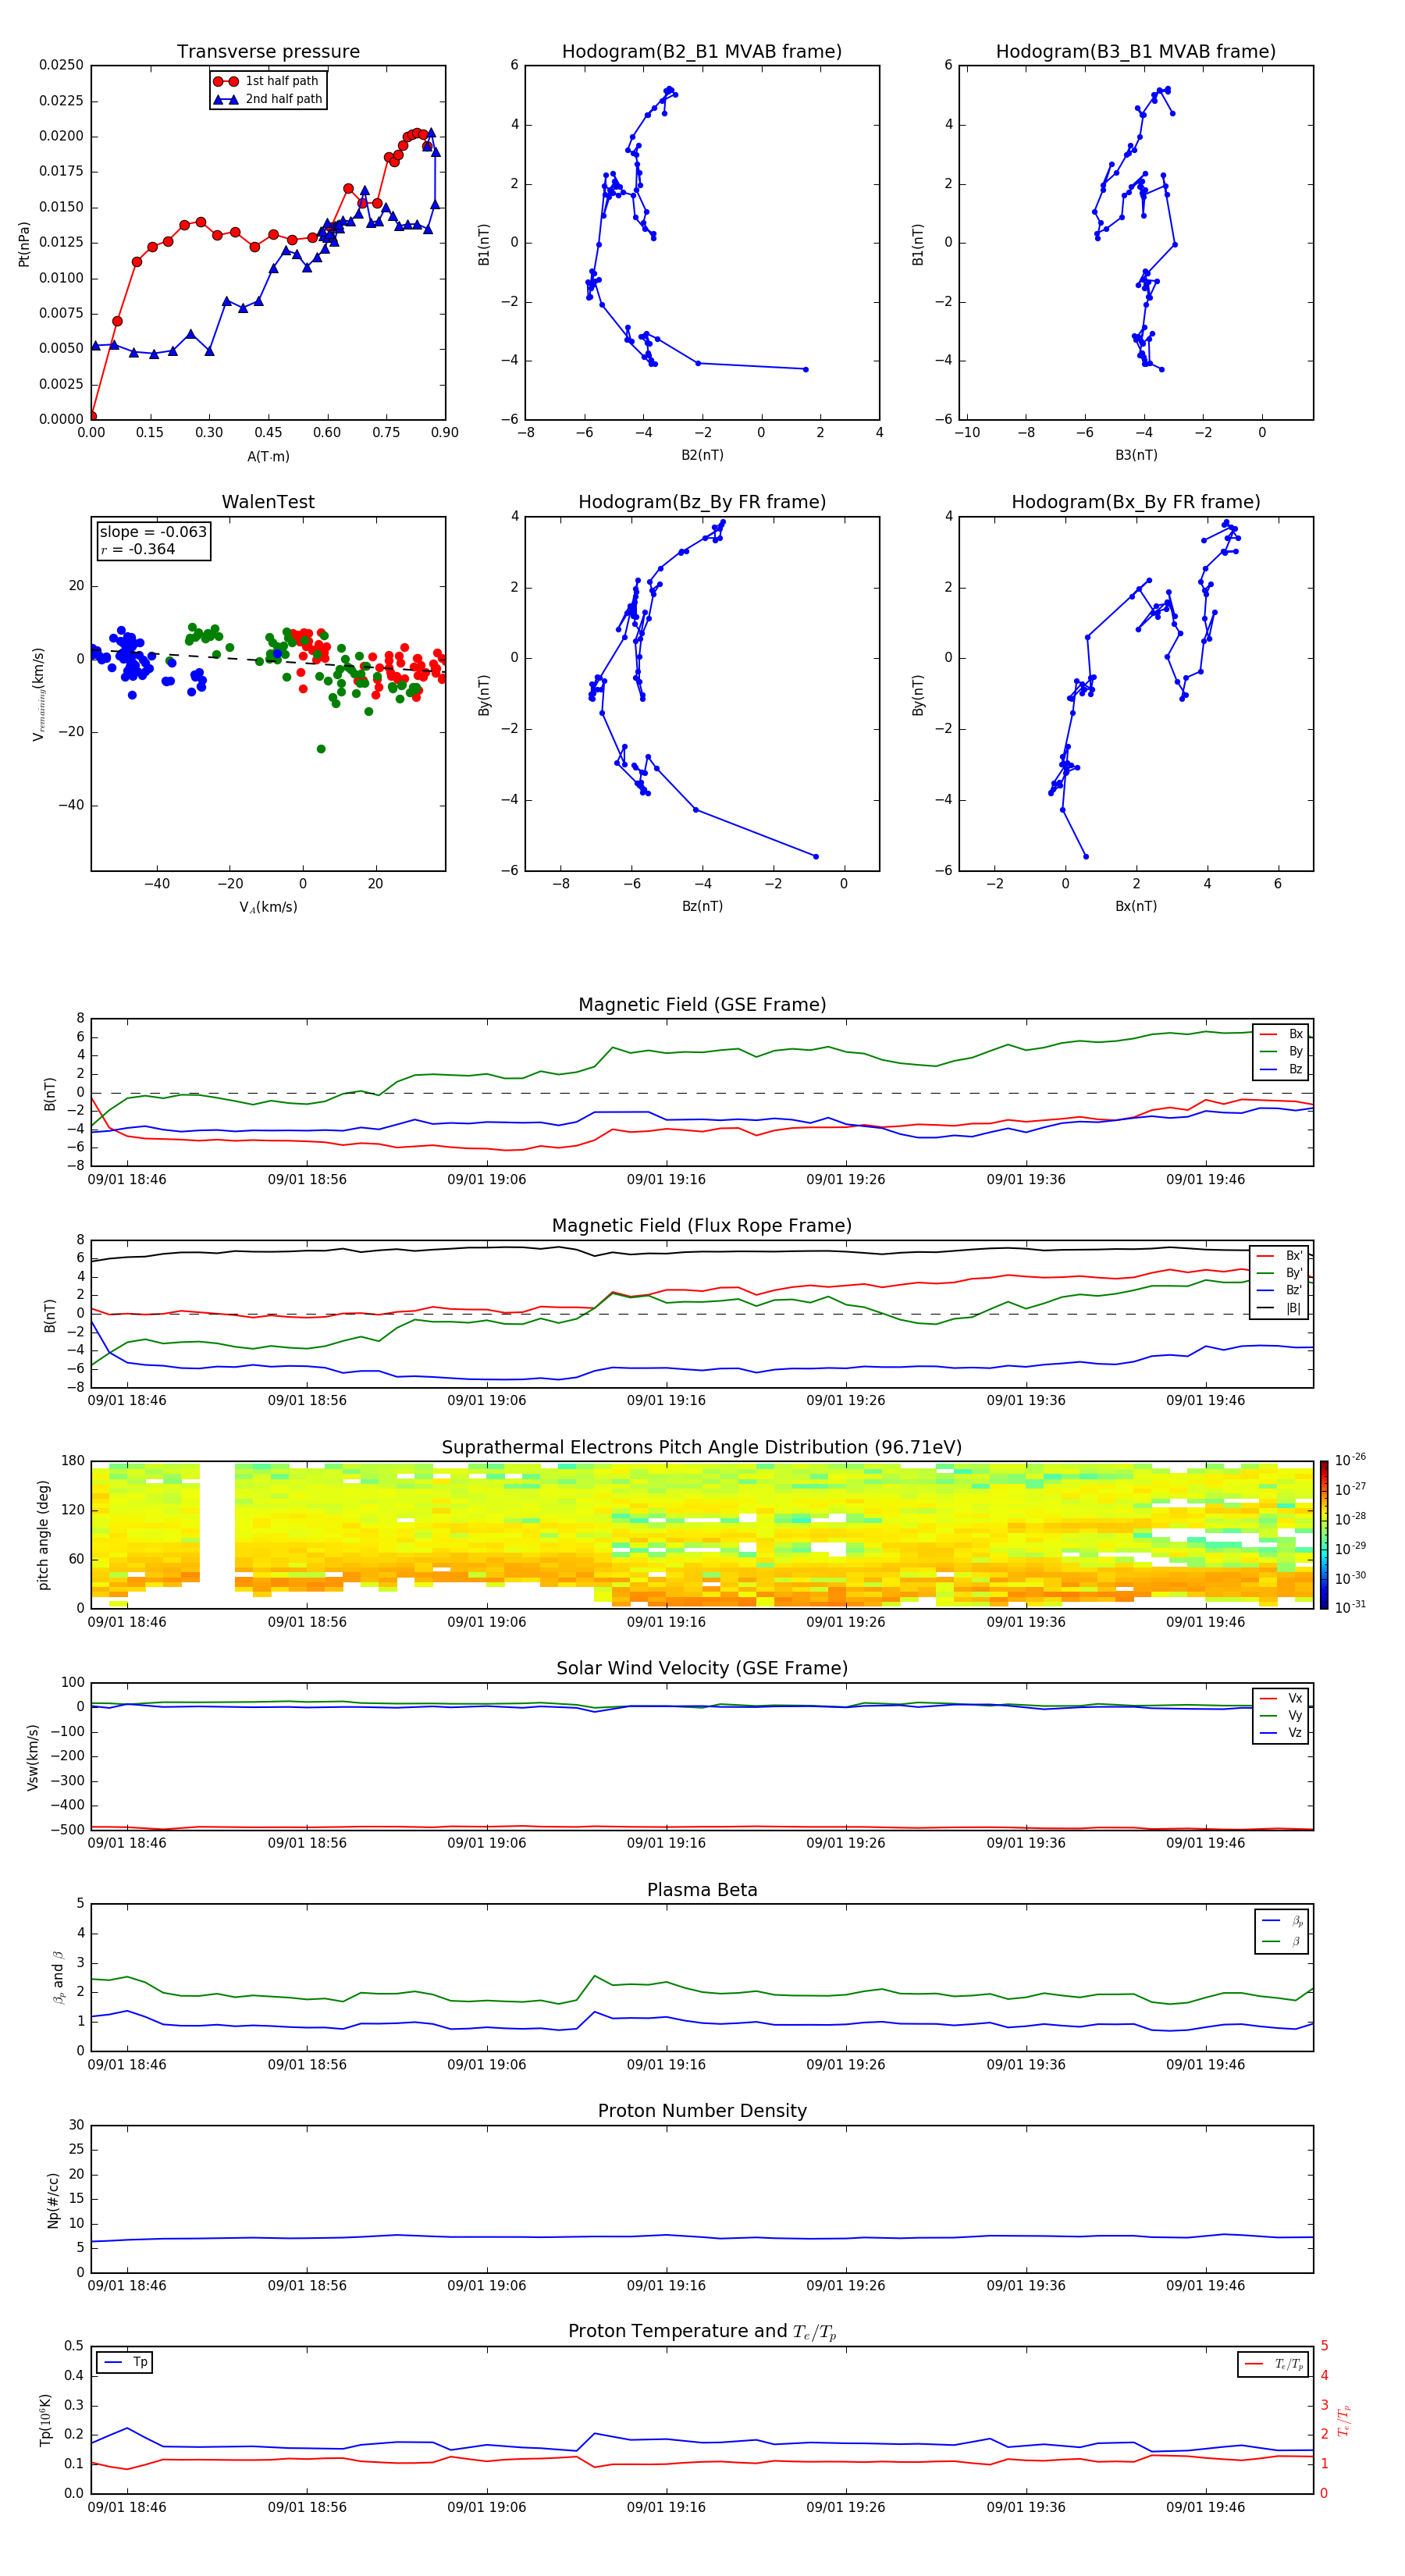Click 'βp' legend entry in Plasma Beta
This screenshot has height=2576, width=1405.
pos(1282,1921)
